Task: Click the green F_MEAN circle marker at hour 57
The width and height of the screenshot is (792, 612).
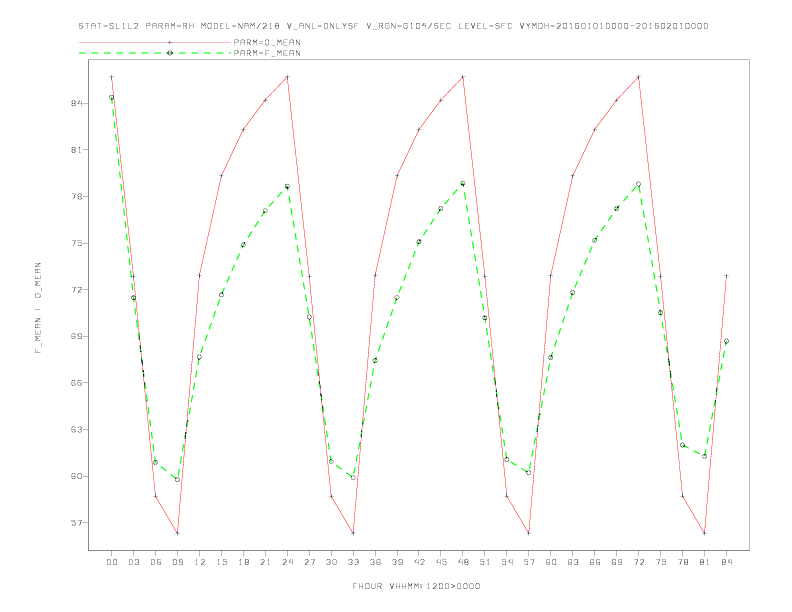Action: coord(529,473)
